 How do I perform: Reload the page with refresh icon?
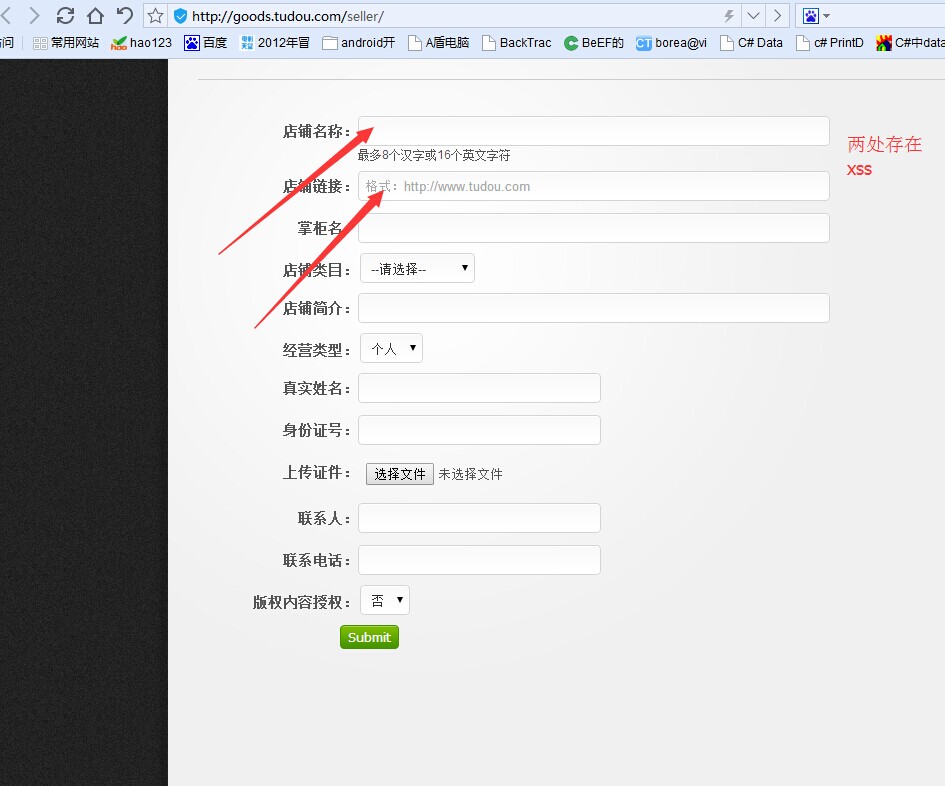click(65, 16)
